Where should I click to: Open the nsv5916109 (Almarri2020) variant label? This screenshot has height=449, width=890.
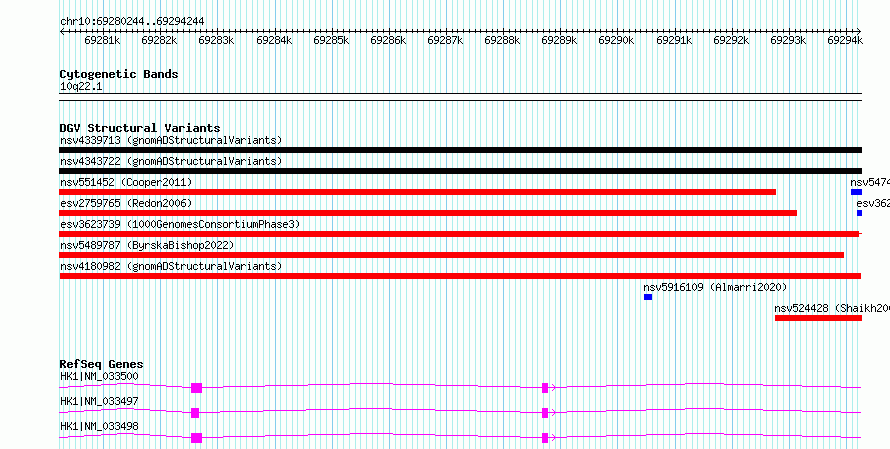click(x=715, y=287)
